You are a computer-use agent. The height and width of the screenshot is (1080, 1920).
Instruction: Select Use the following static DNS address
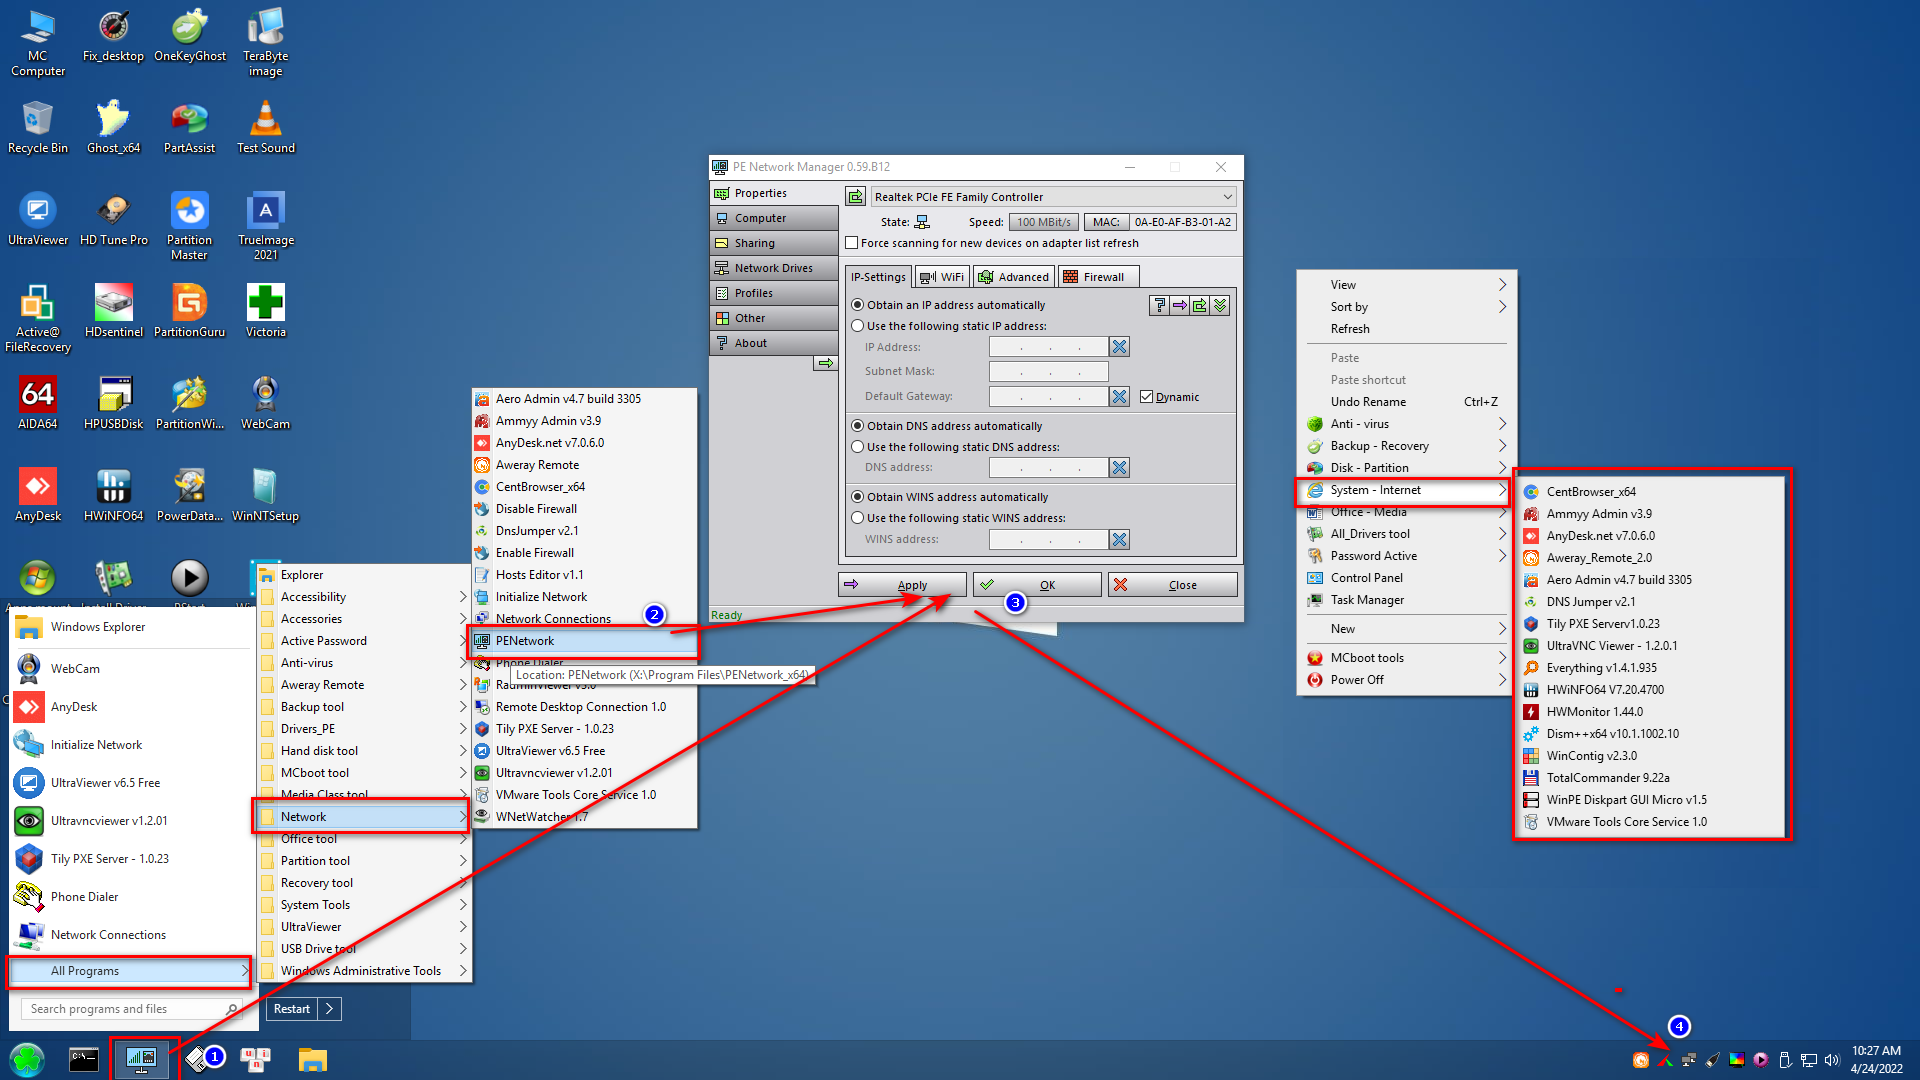pyautogui.click(x=858, y=447)
